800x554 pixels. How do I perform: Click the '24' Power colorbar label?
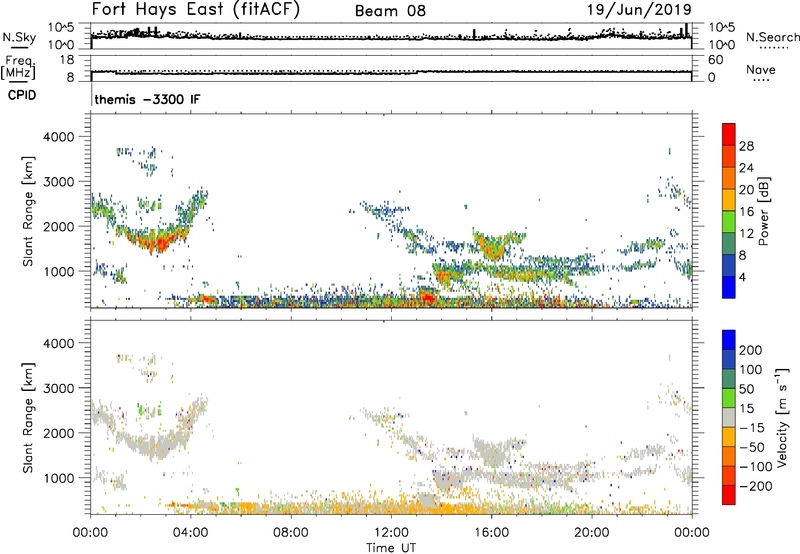coord(746,168)
